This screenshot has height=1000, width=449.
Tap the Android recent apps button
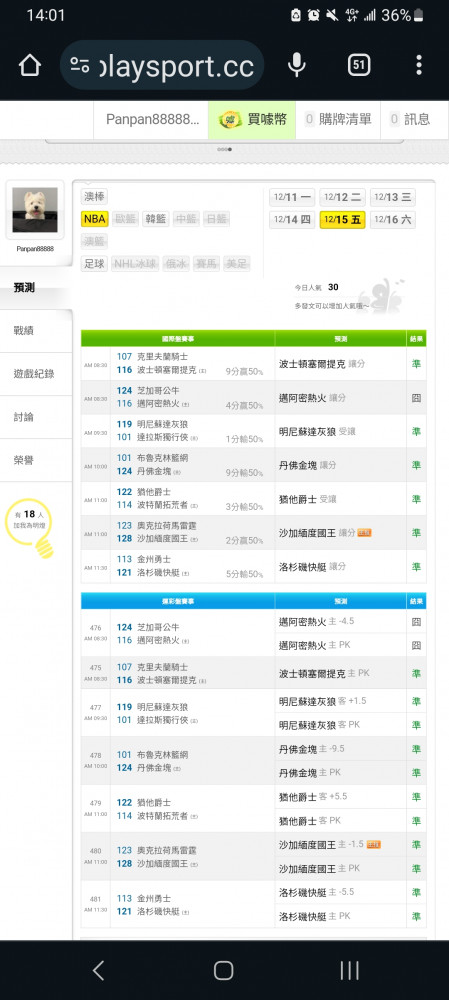pyautogui.click(x=350, y=971)
